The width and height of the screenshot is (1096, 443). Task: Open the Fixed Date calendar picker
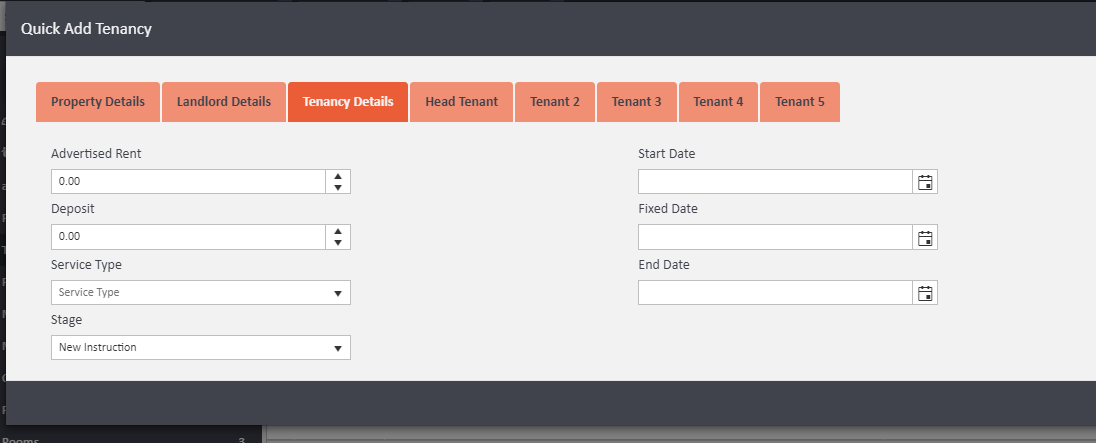[x=925, y=237]
